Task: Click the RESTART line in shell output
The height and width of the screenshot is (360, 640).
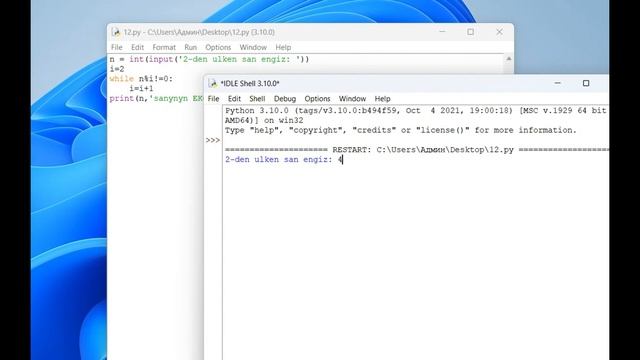Action: click(416, 150)
